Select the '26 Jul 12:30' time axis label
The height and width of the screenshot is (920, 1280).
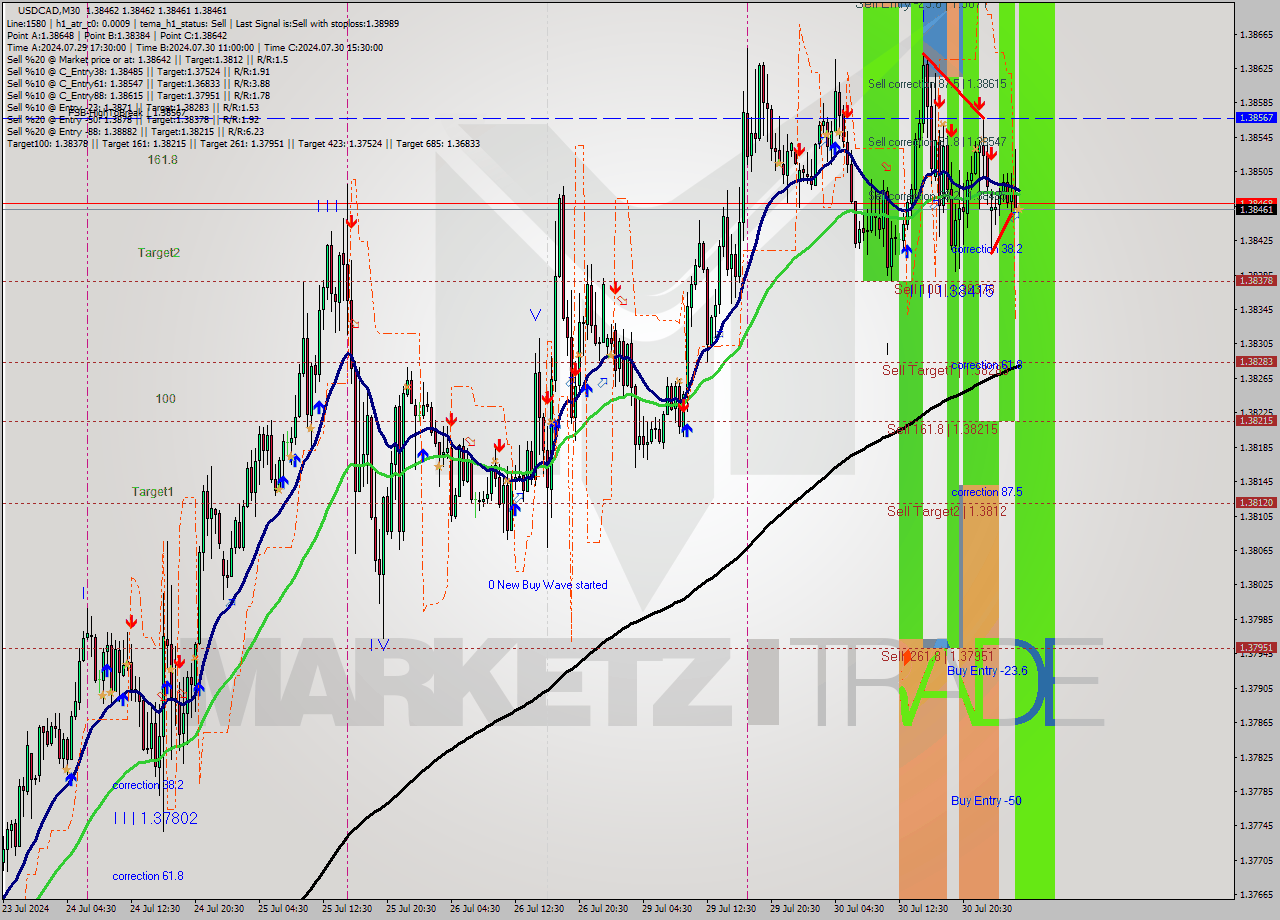click(x=539, y=909)
